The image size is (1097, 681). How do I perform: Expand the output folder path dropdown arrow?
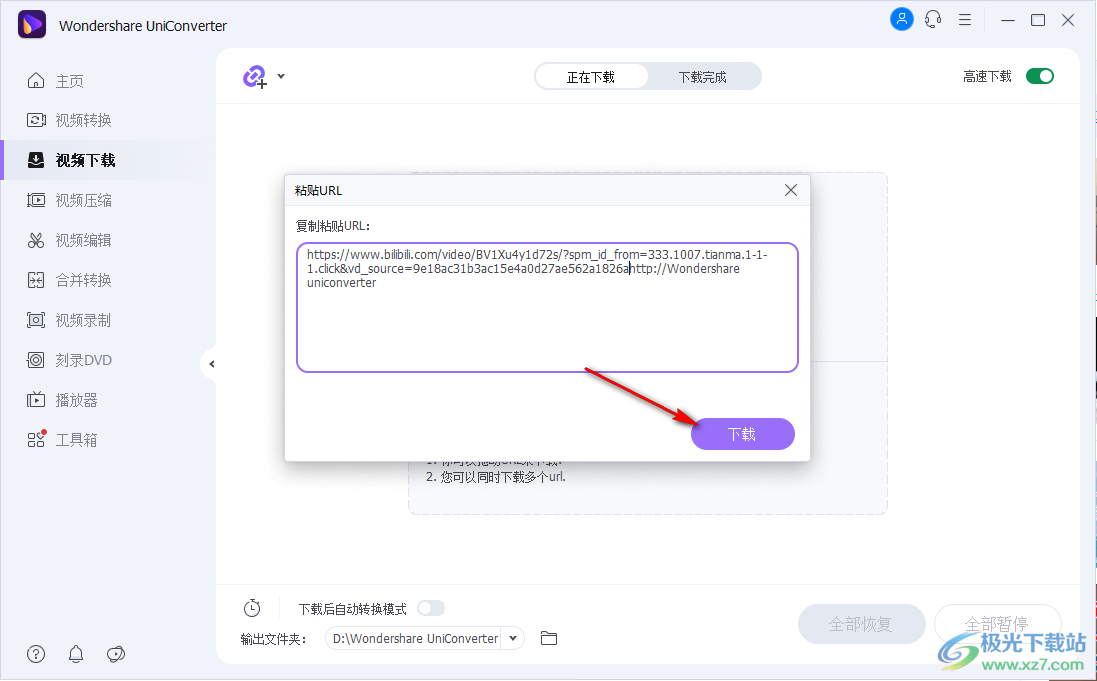click(x=513, y=638)
